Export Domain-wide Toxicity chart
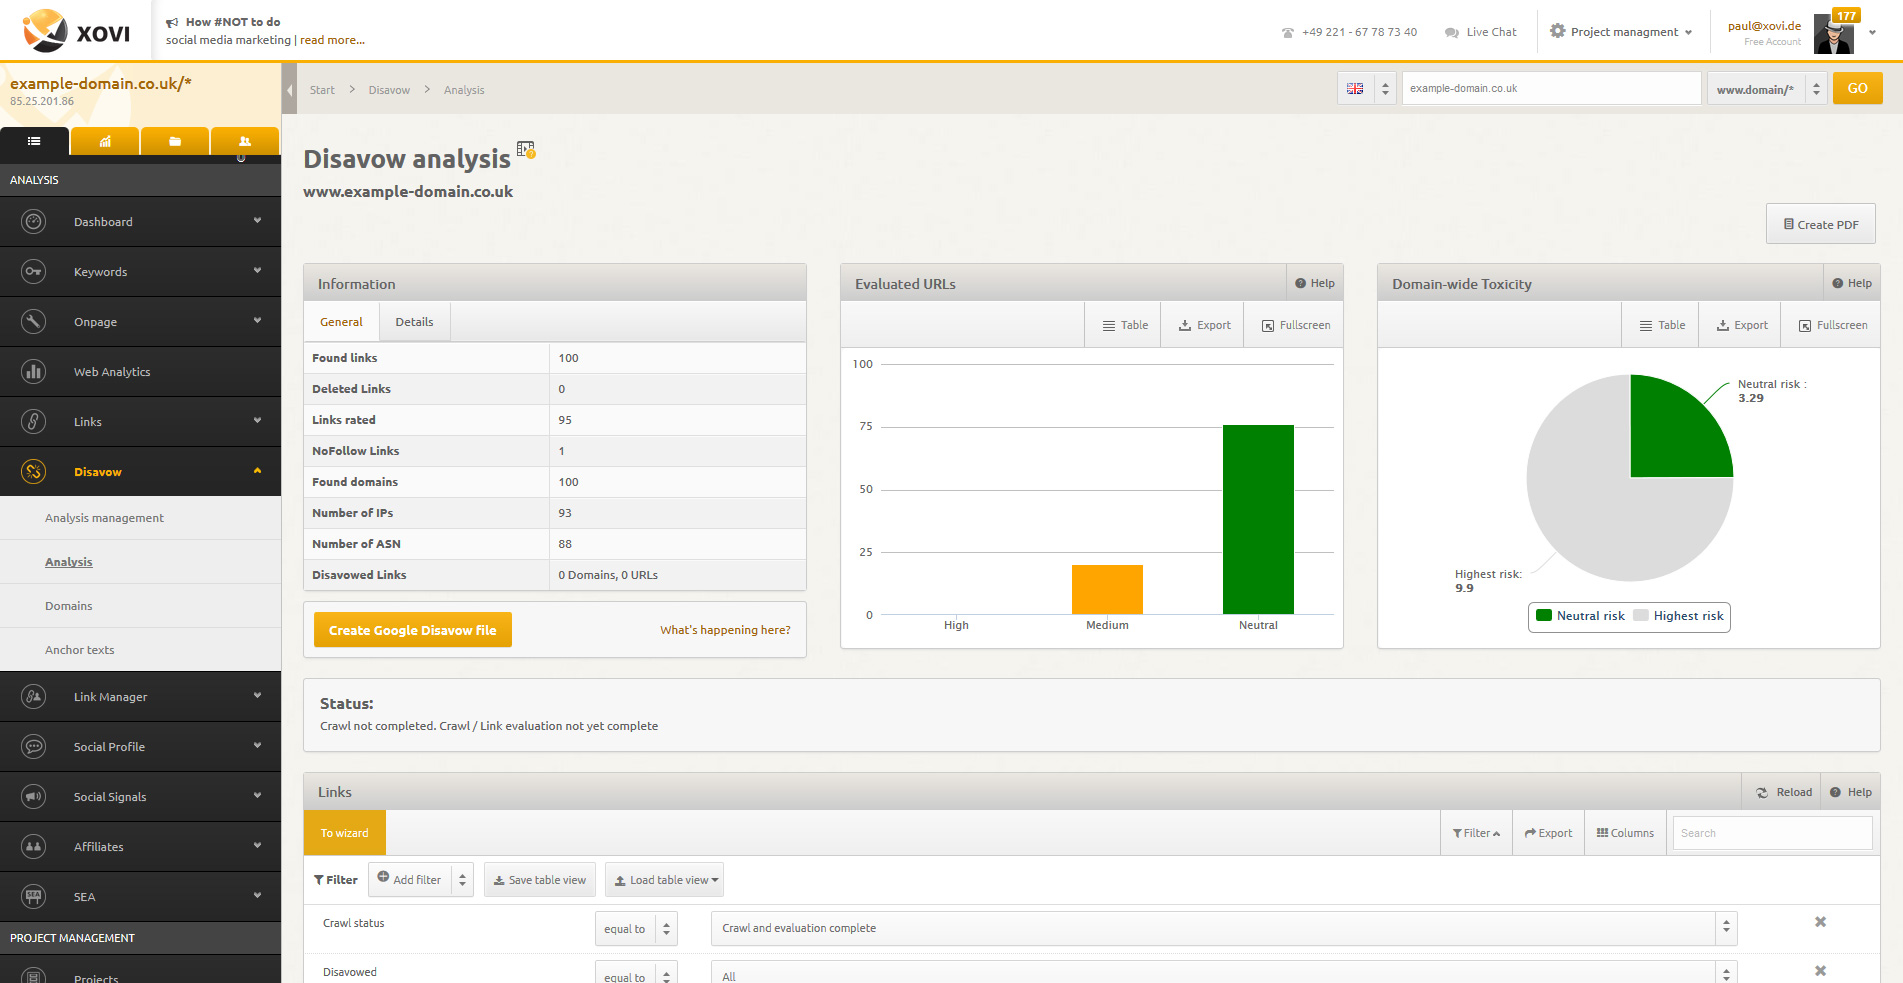The width and height of the screenshot is (1903, 983). (x=1741, y=325)
